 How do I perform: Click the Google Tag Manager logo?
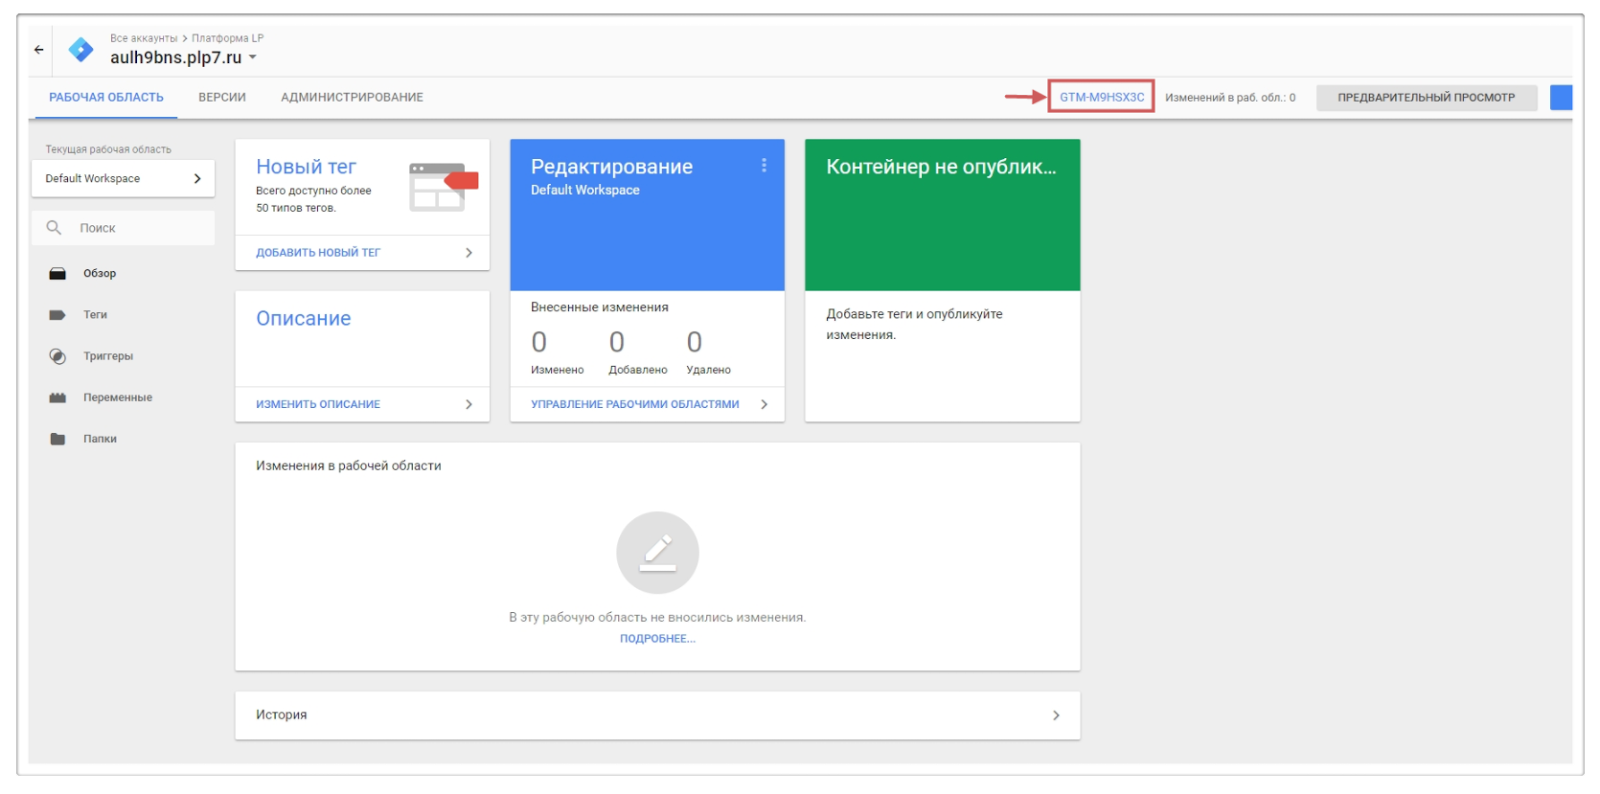pyautogui.click(x=81, y=49)
